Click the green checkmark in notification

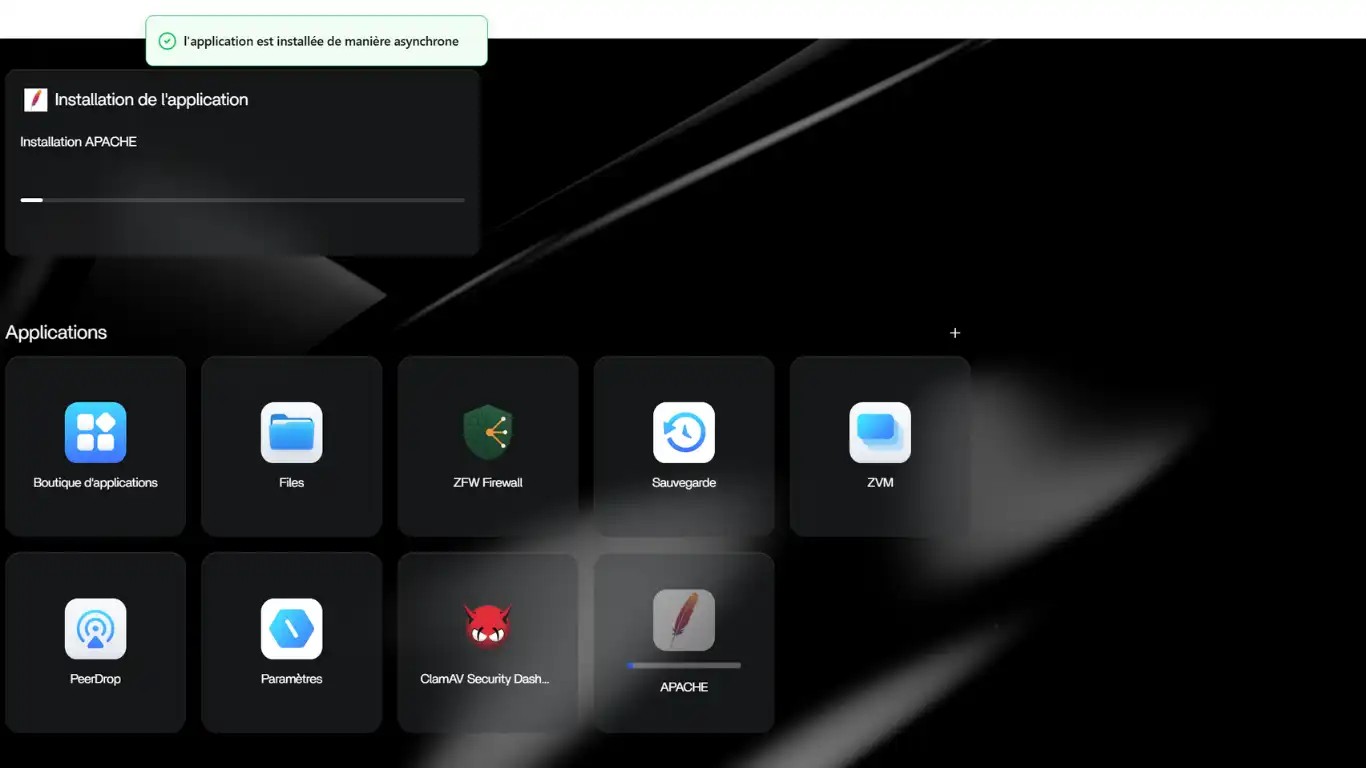(x=167, y=41)
